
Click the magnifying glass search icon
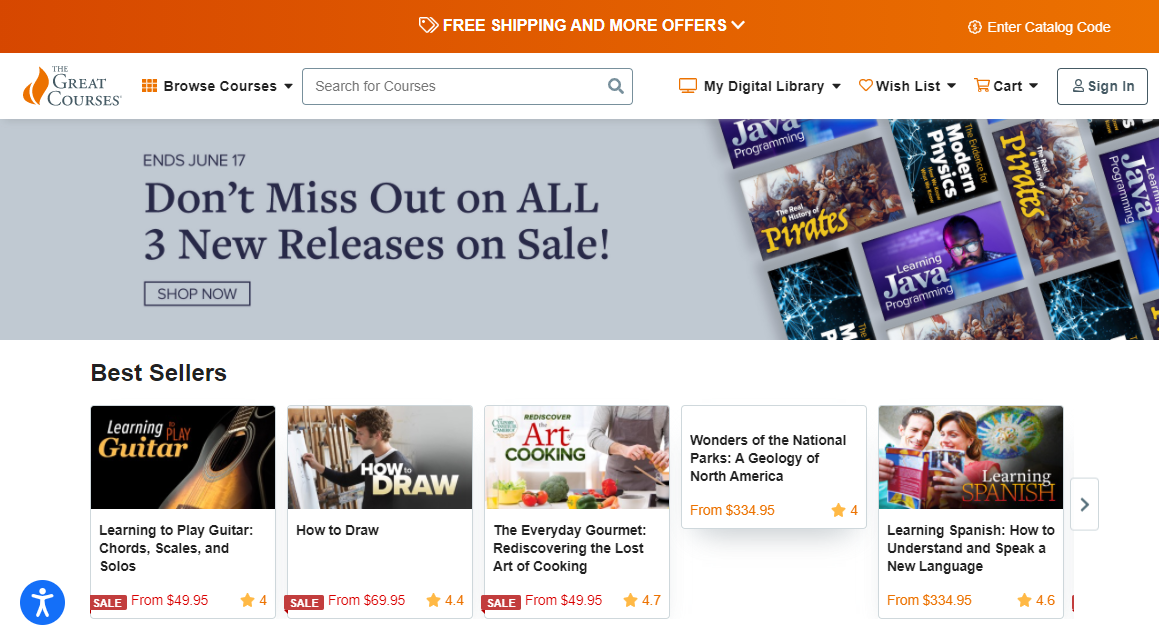pyautogui.click(x=615, y=86)
